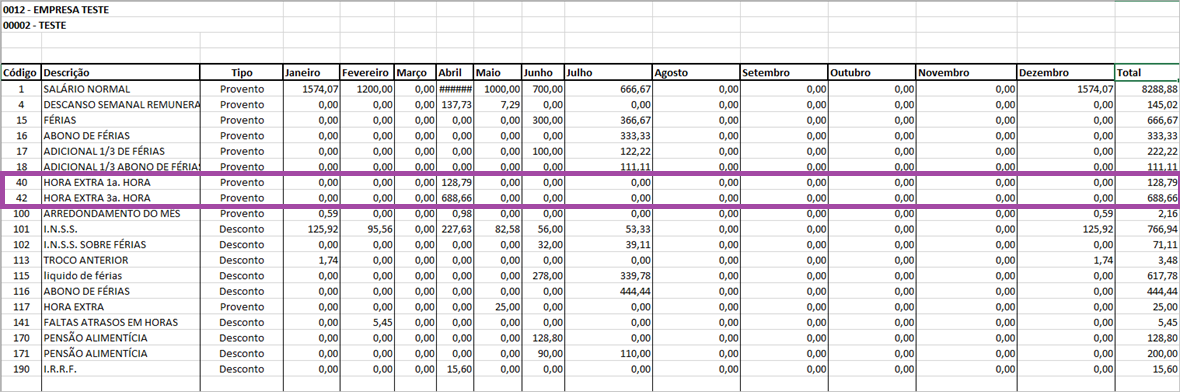Select the '######' April cell
Viewport: 1180px width, 392px height.
coord(455,89)
